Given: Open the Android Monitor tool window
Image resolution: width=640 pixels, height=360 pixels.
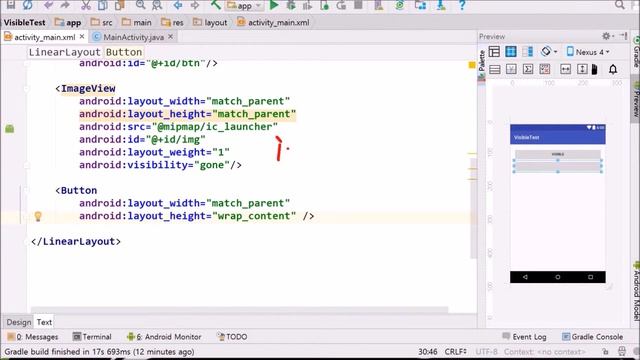Looking at the screenshot, I should [164, 337].
